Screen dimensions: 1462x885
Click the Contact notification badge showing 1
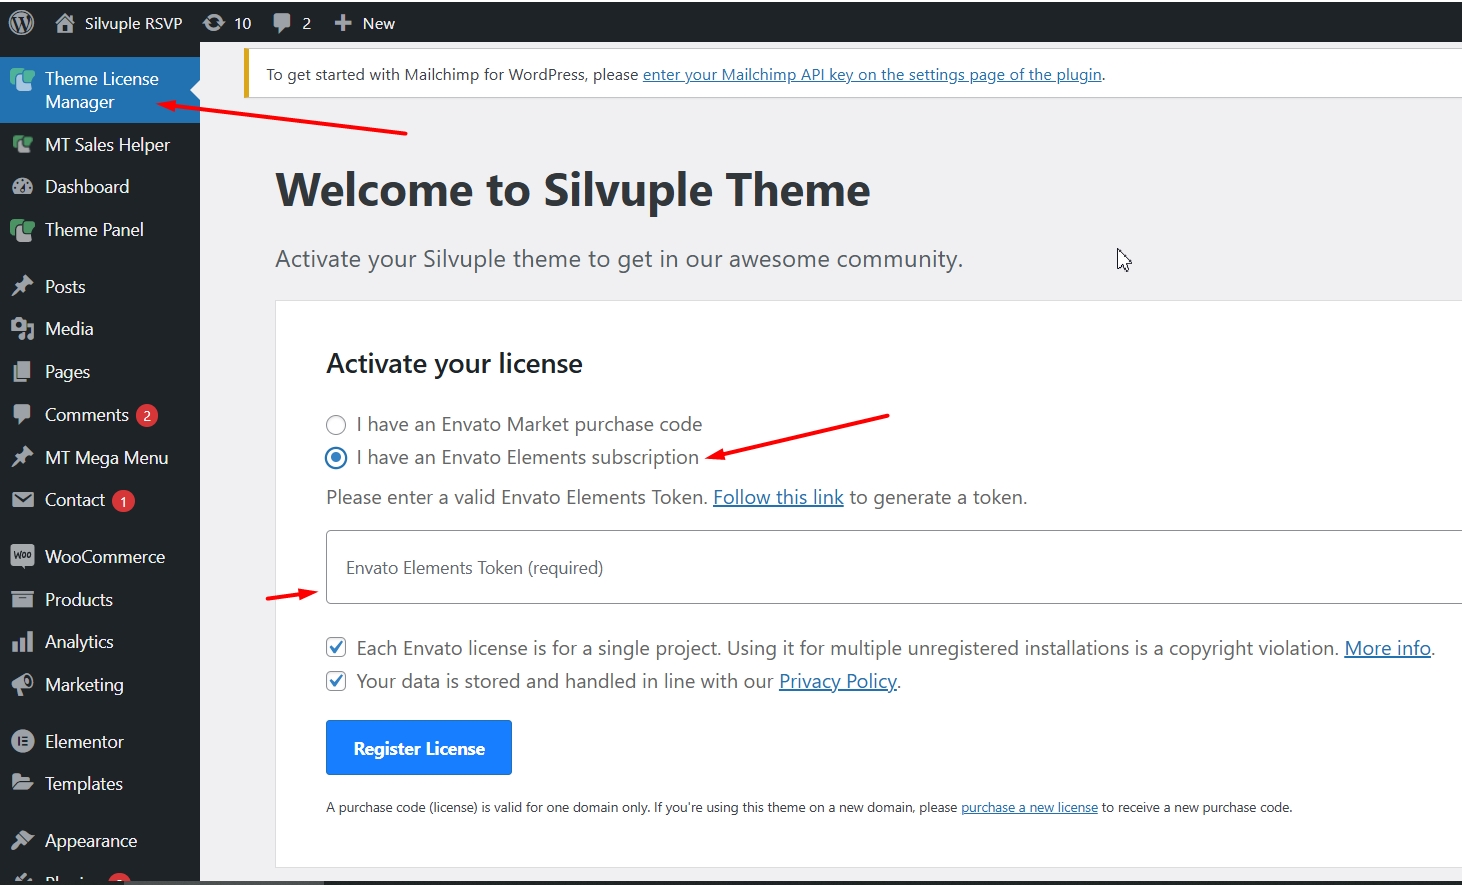(123, 501)
